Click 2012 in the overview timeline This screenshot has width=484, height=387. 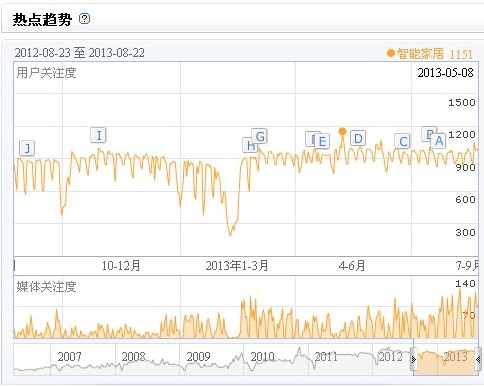(391, 357)
